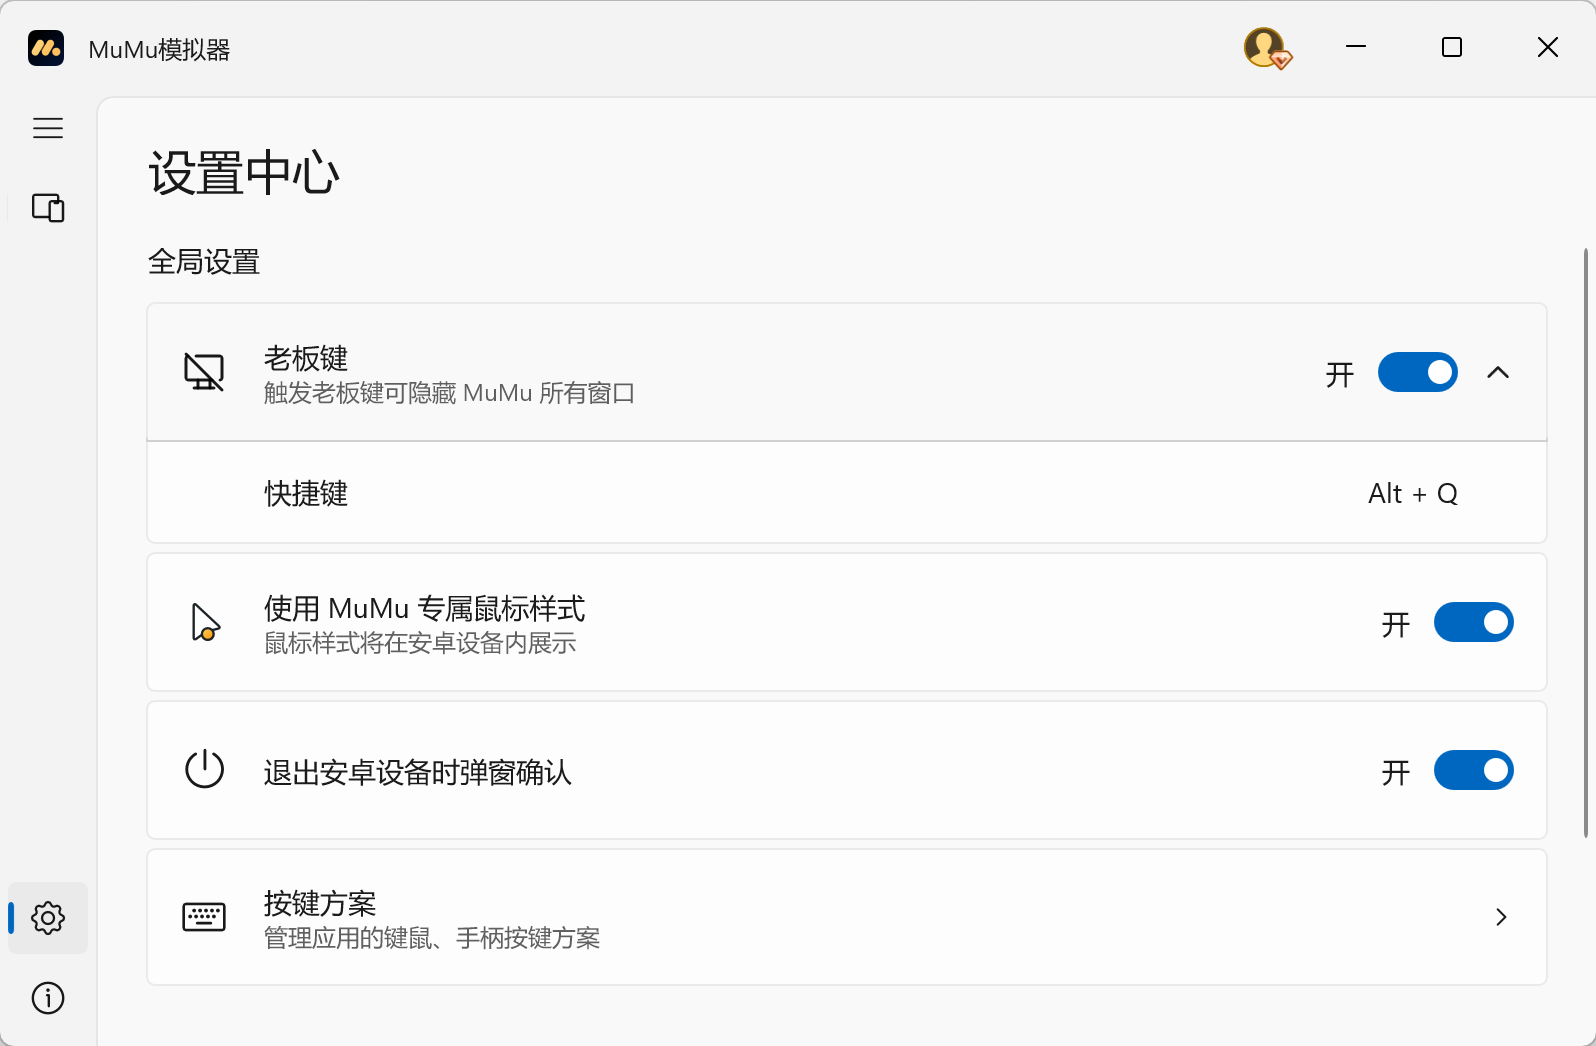Click the 快捷键 row label

coord(306,494)
